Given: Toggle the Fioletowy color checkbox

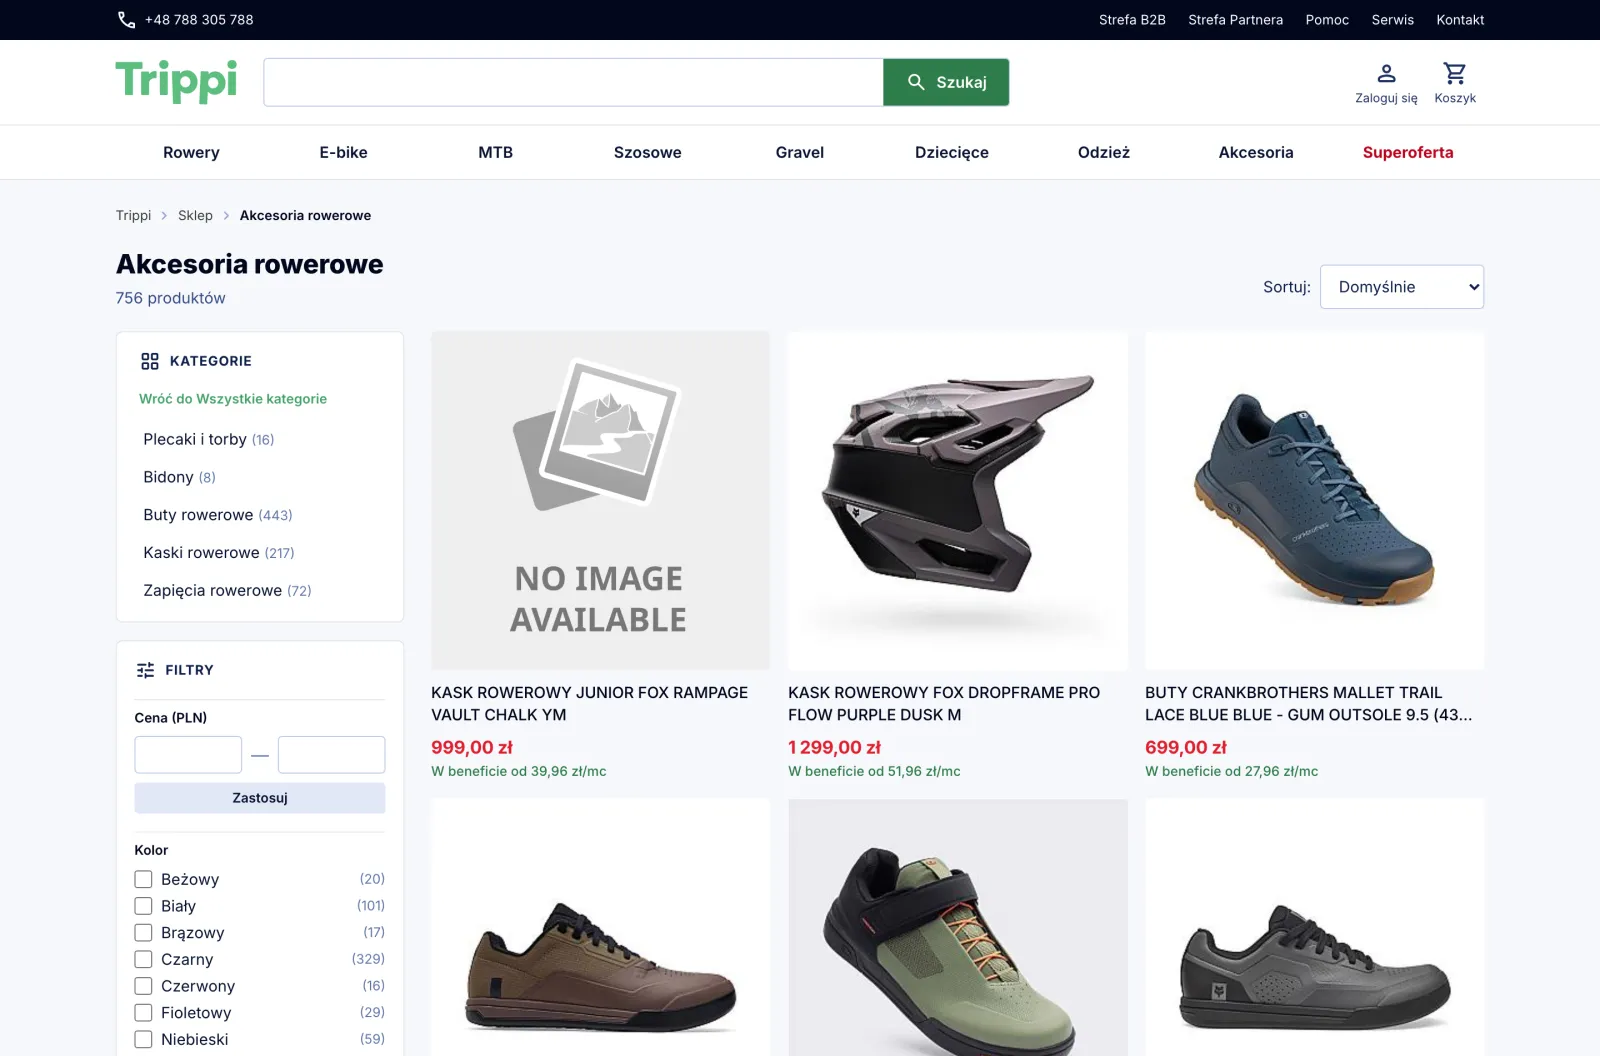Looking at the screenshot, I should tap(143, 1013).
